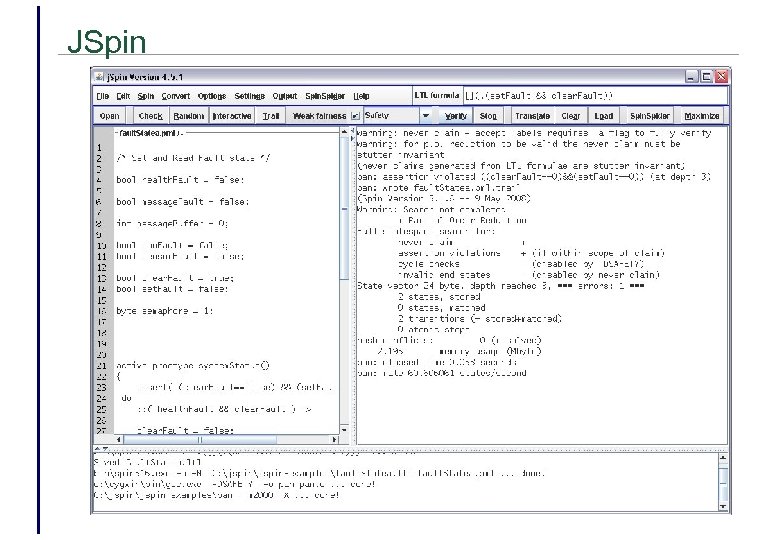Open the Safety verification mode dropdown
780x540 pixels.
coord(398,116)
